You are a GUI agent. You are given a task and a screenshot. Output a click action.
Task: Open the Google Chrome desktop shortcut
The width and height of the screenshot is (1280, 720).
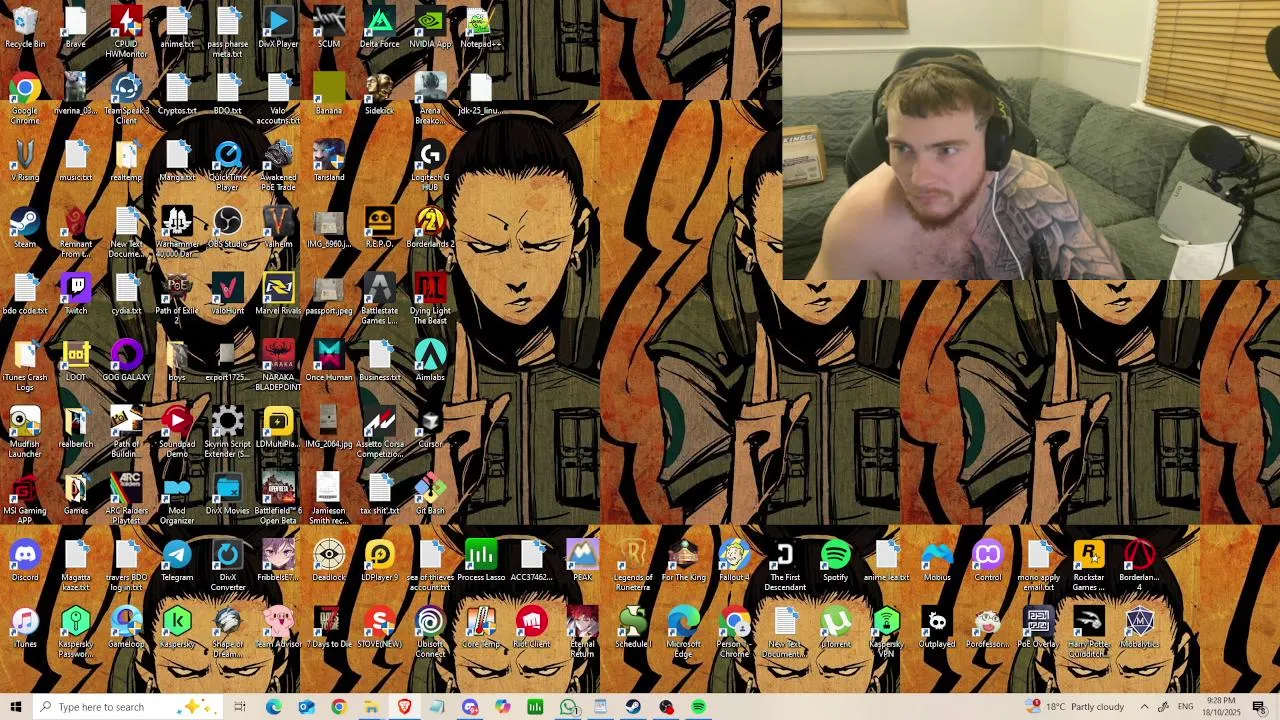(x=25, y=99)
